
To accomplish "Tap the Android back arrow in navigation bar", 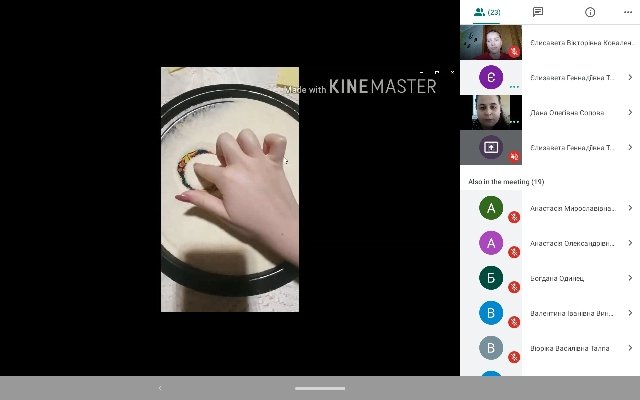I will click(160, 388).
